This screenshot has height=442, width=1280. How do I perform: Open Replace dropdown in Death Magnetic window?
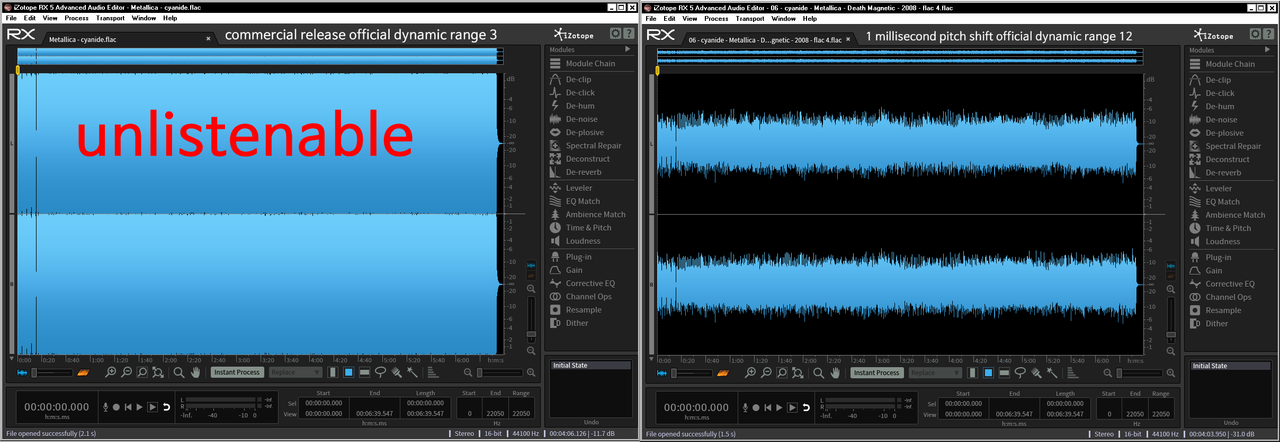click(x=935, y=372)
